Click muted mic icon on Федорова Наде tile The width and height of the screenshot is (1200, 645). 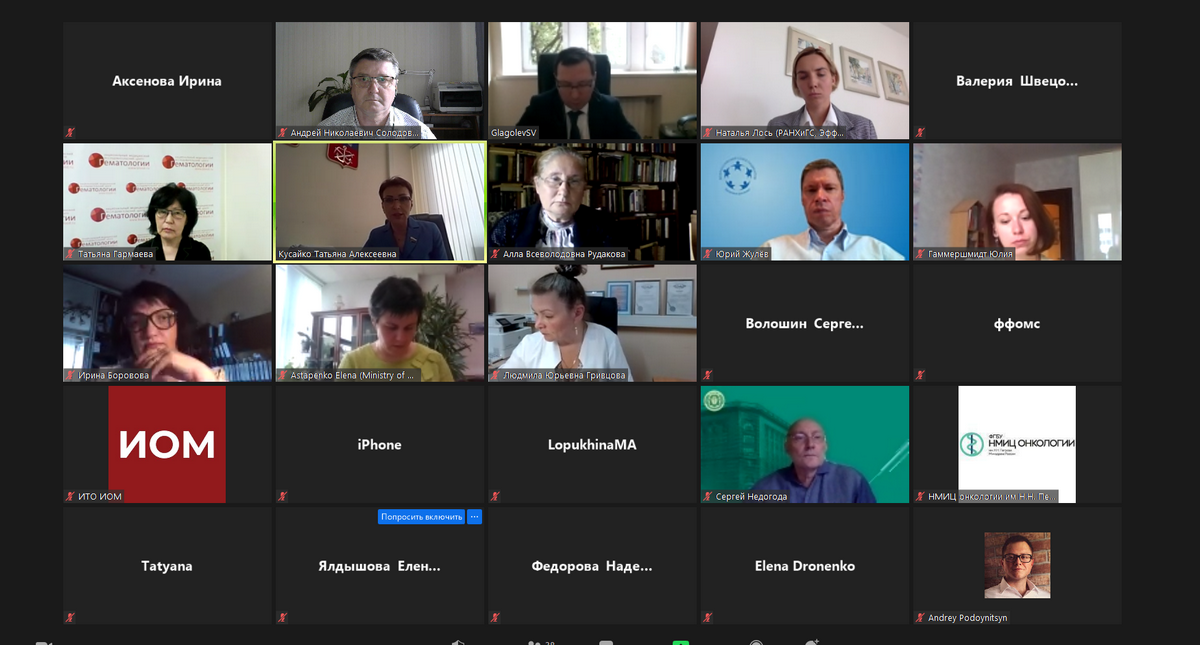click(495, 617)
